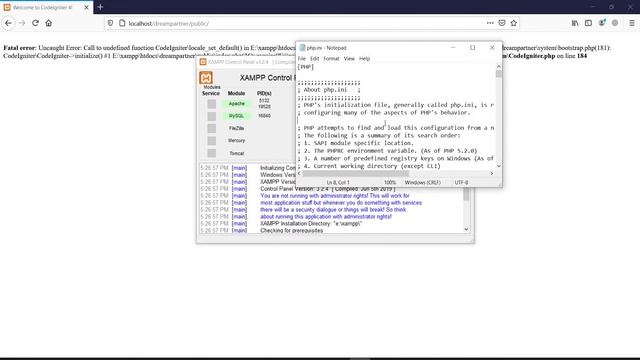
Task: Select the Welcome to CodeIgniter tab
Action: 42,7
